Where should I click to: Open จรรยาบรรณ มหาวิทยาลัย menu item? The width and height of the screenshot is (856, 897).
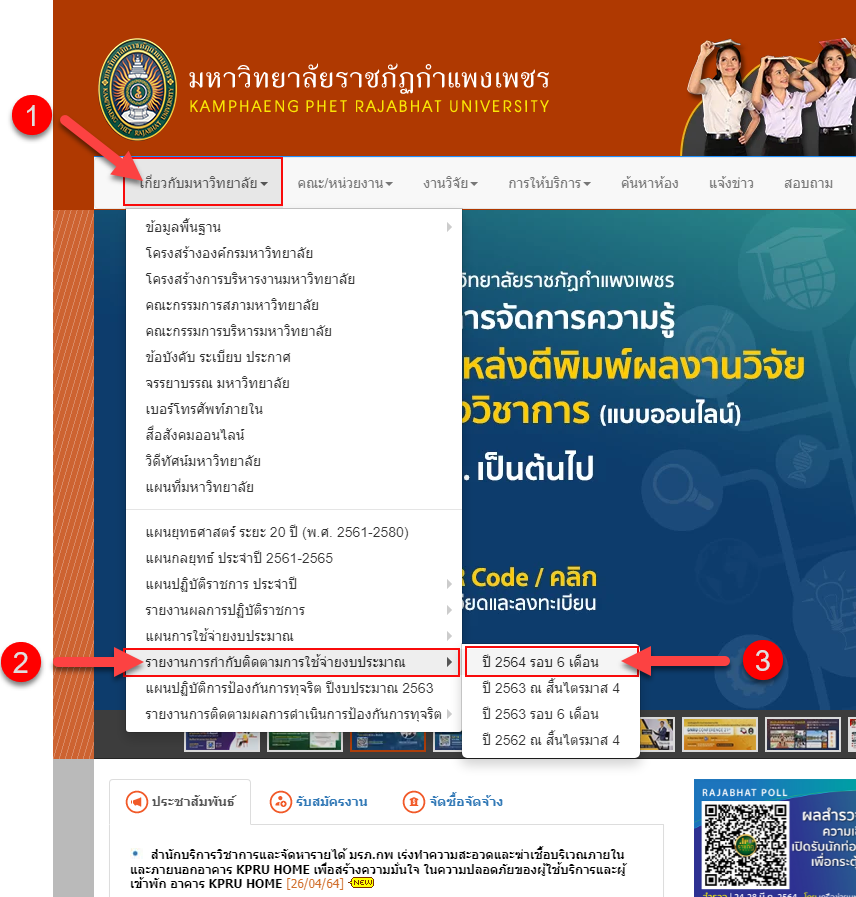click(294, 383)
